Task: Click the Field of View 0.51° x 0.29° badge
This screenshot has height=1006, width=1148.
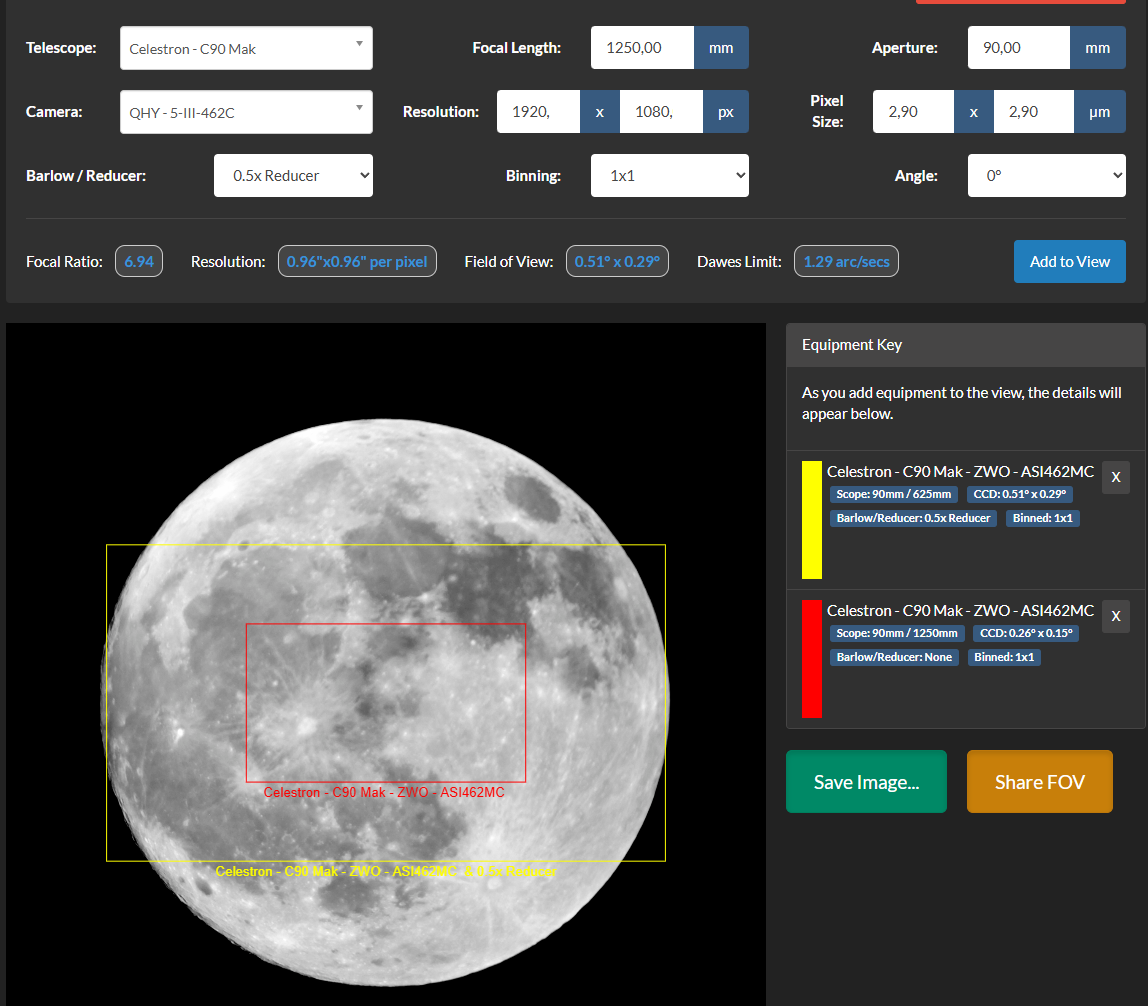Action: (x=617, y=261)
